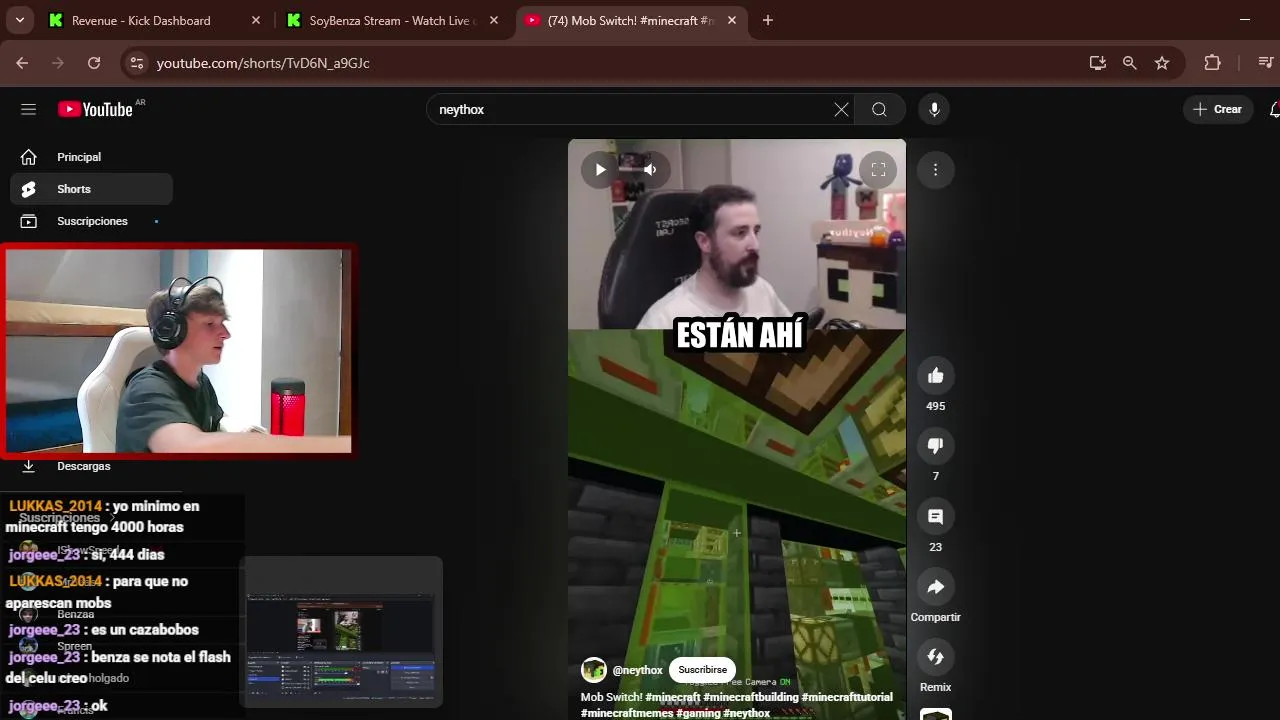Bookmark this page with star icon

click(1162, 63)
